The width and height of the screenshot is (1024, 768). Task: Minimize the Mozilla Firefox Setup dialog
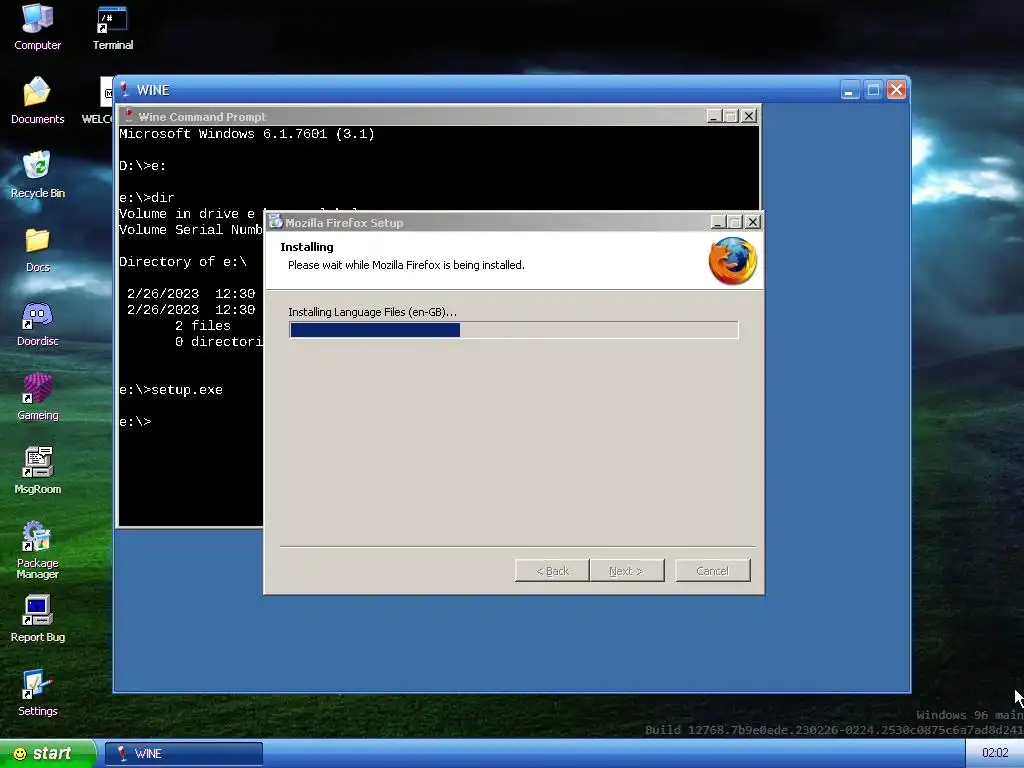(x=718, y=222)
